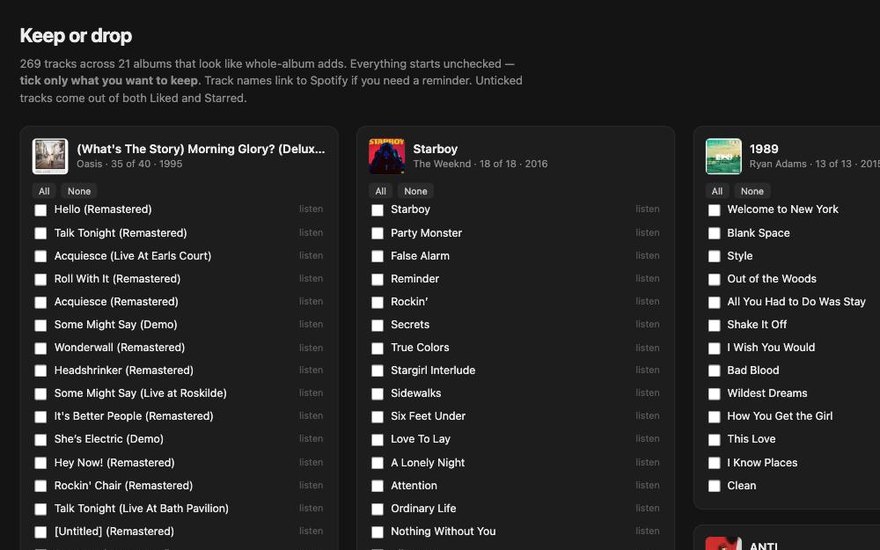This screenshot has height=550, width=880.
Task: Check the Hey Now! (Remastered) box
Action: [x=40, y=463]
